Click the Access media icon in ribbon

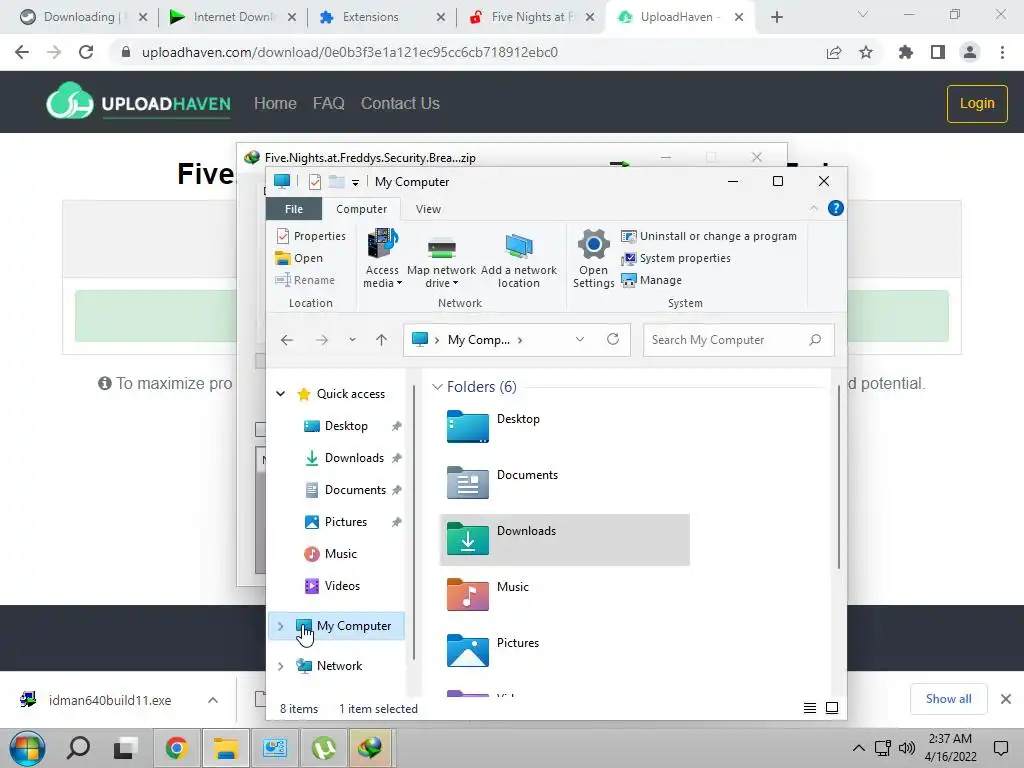coord(382,243)
